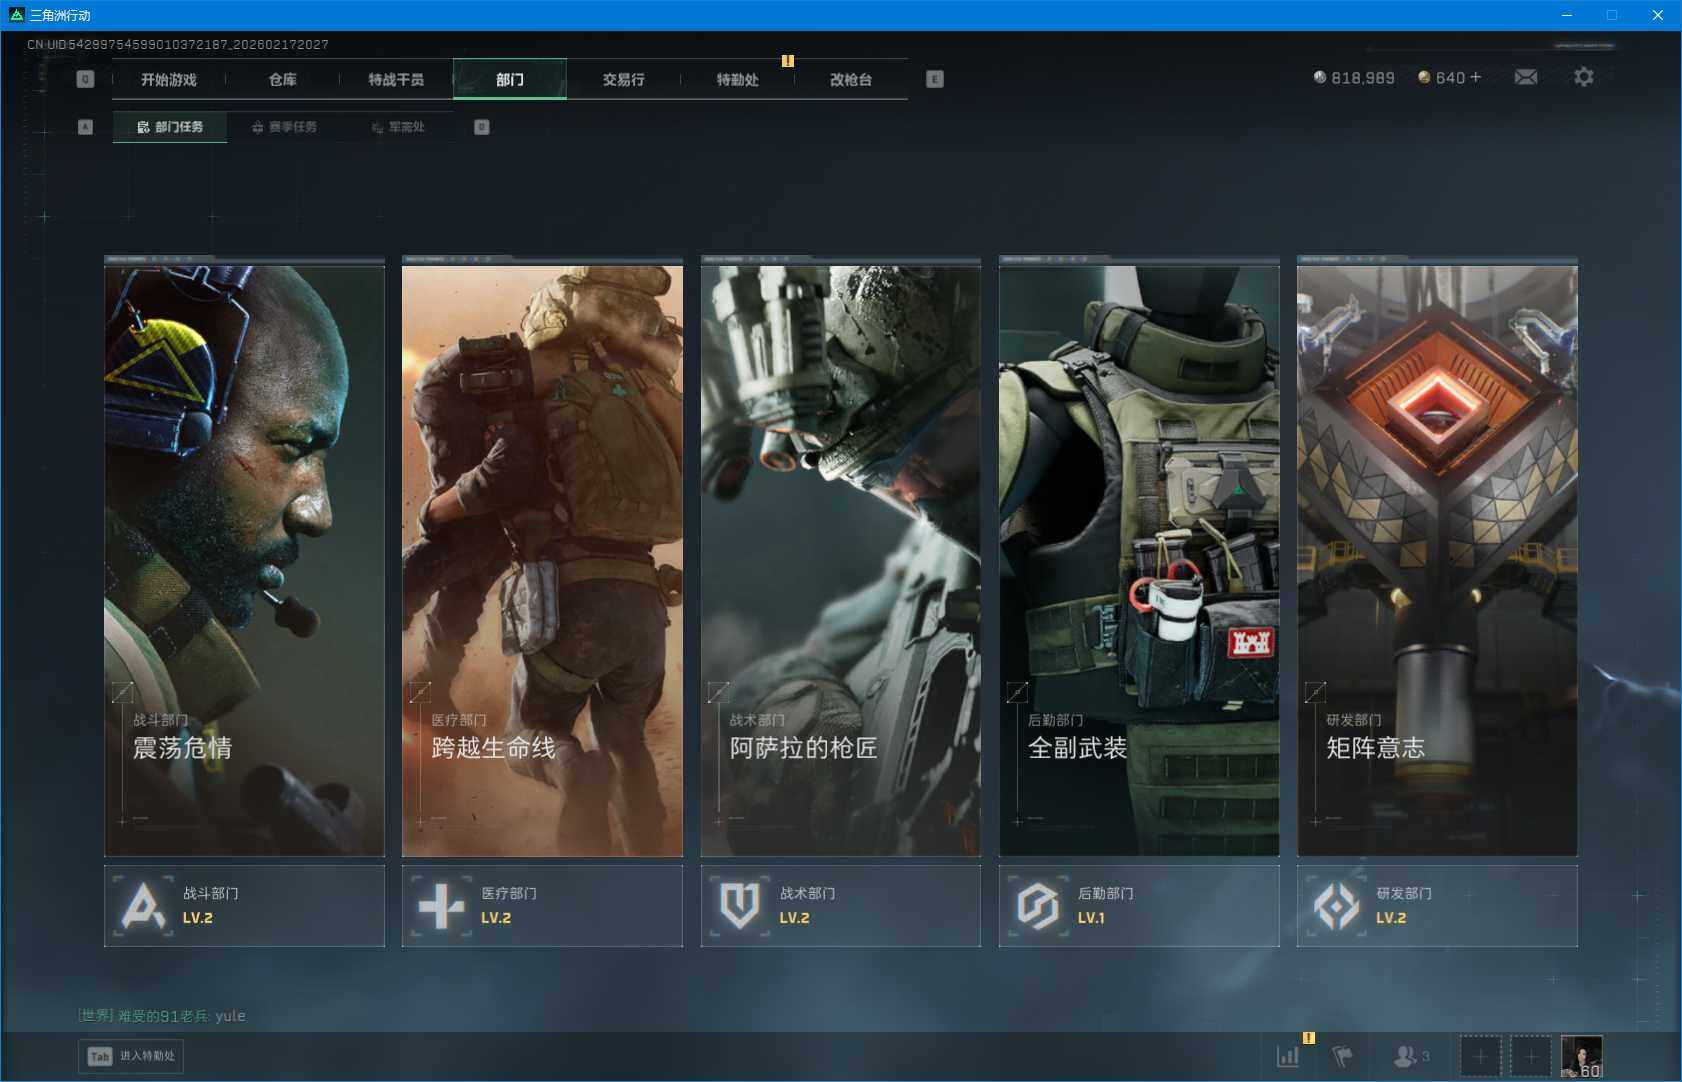Switch to the 交易行 tab

623,79
